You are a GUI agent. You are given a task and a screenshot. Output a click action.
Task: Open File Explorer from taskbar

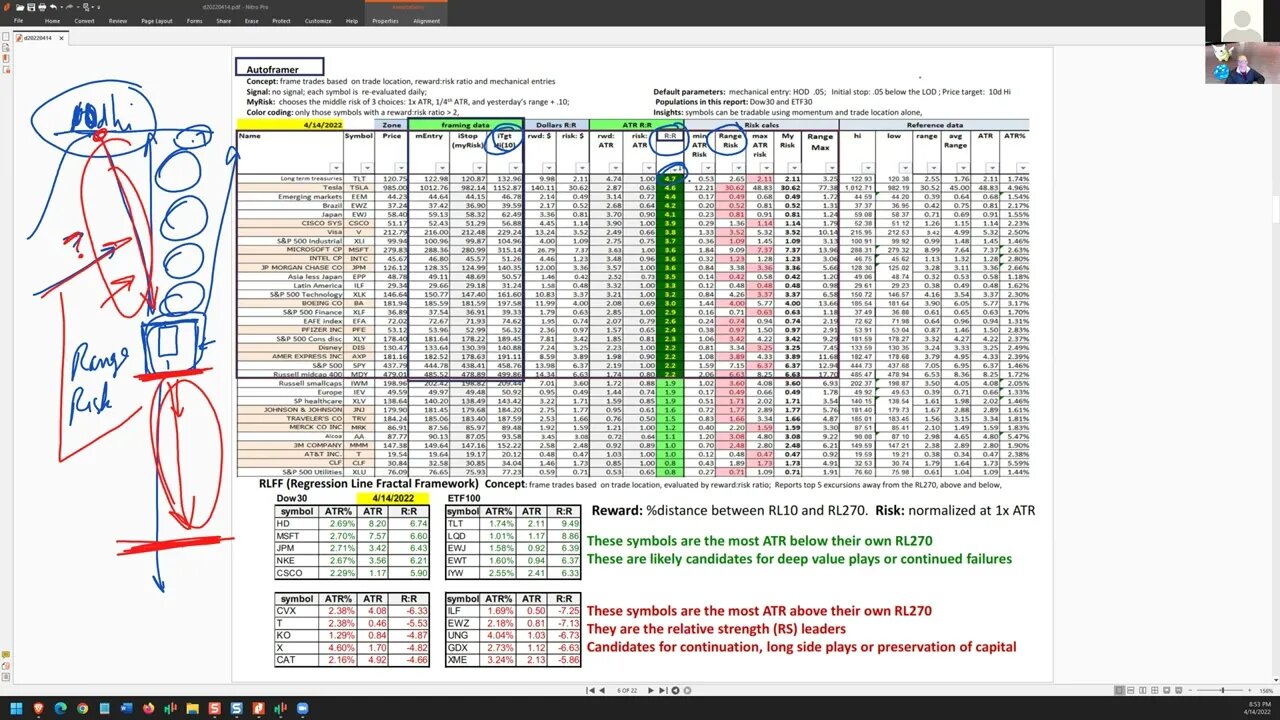coord(192,708)
